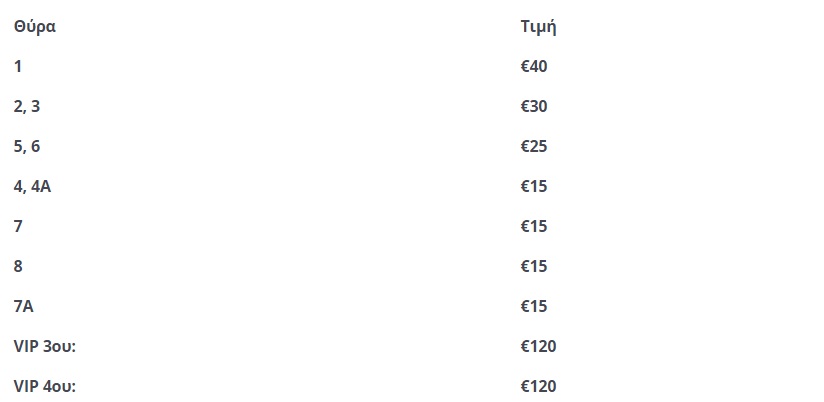This screenshot has width=824, height=402.
Task: Click the €120 price for VIP 4ου
Action: click(538, 386)
